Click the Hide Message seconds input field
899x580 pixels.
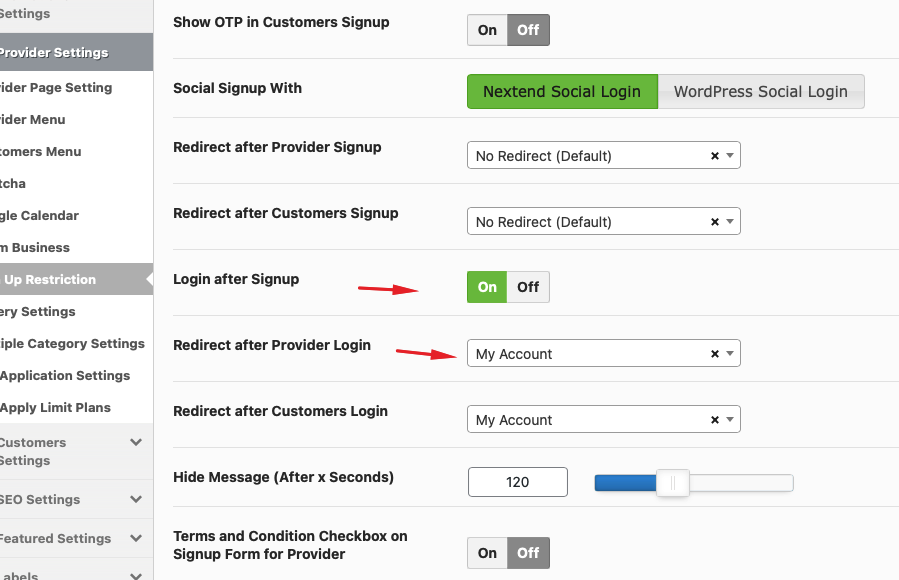pos(518,482)
